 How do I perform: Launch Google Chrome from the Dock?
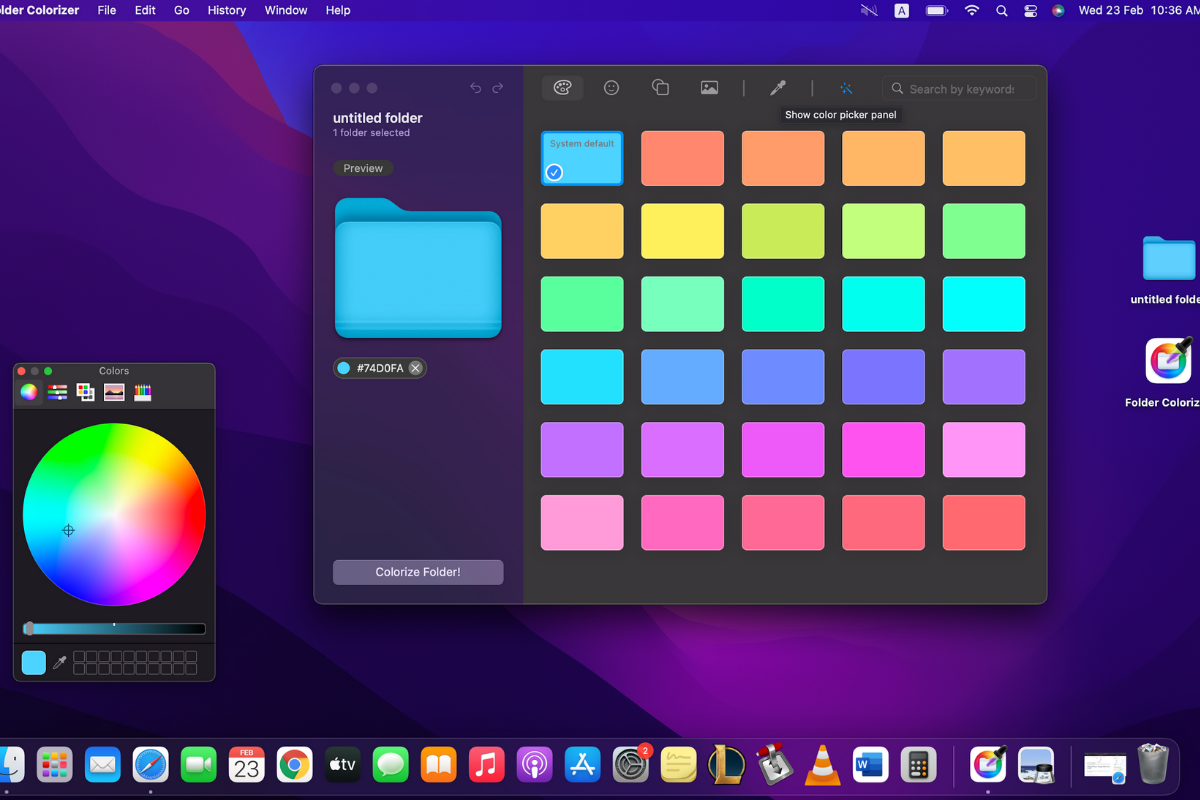tap(294, 765)
